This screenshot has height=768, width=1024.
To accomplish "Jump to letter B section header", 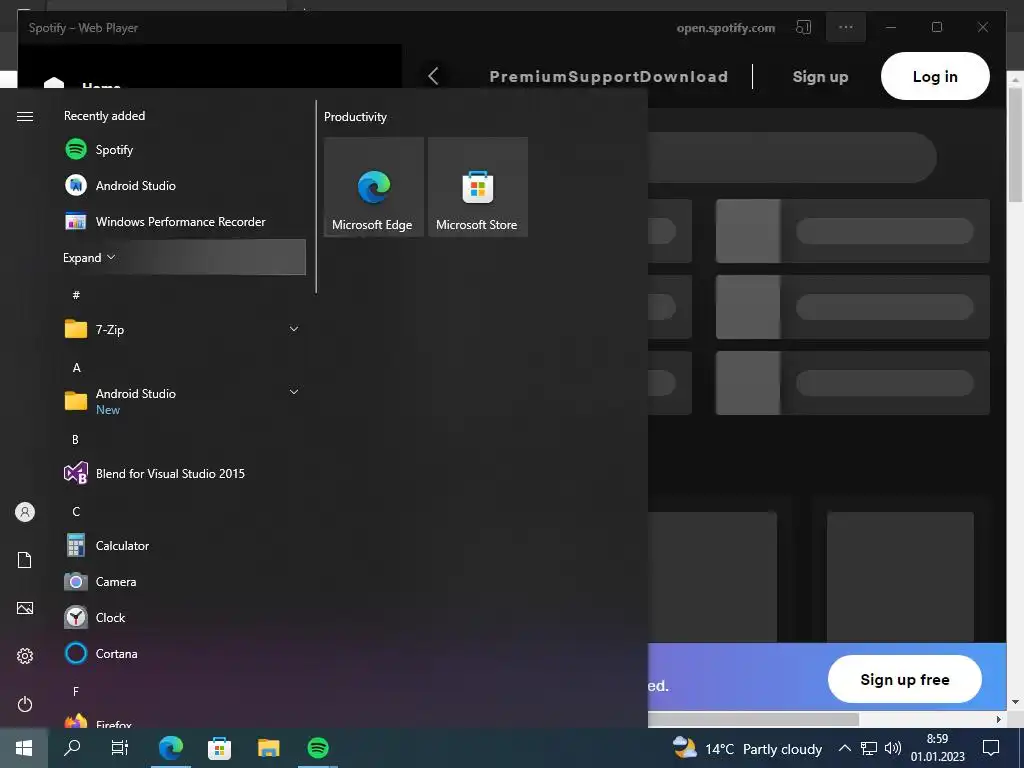I will (75, 440).
